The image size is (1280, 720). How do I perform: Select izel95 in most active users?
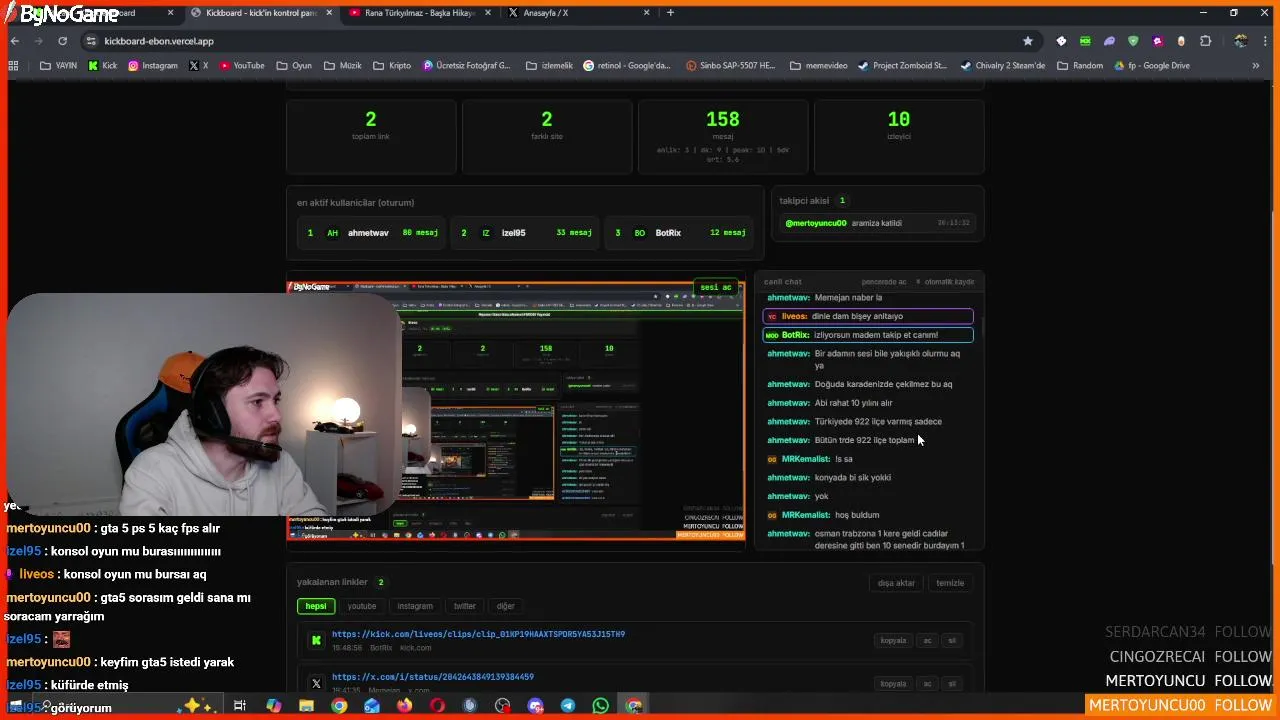(x=524, y=233)
